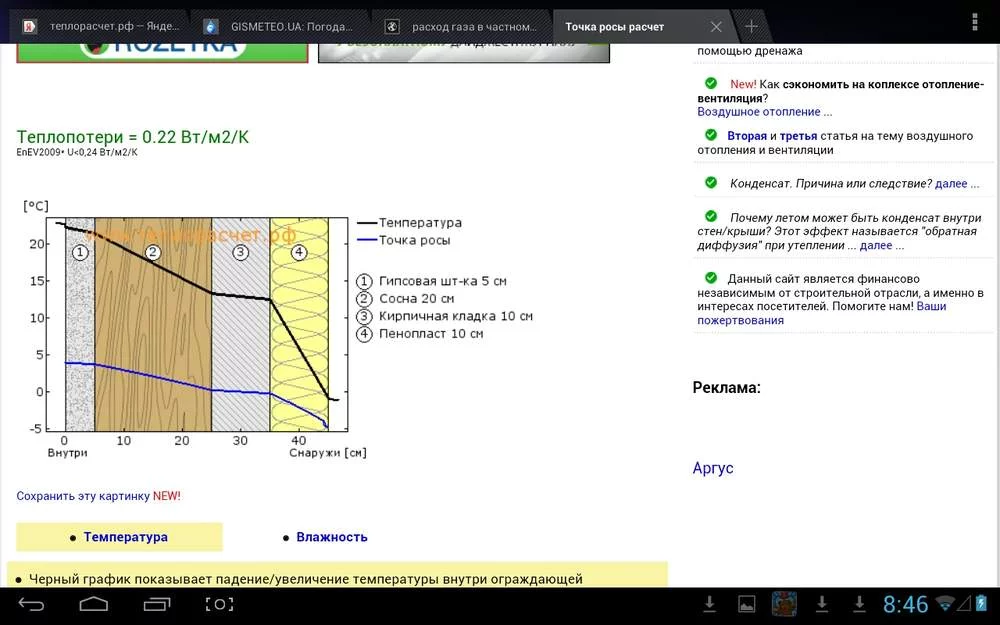
Task: Tap the Android back navigation button
Action: point(31,603)
